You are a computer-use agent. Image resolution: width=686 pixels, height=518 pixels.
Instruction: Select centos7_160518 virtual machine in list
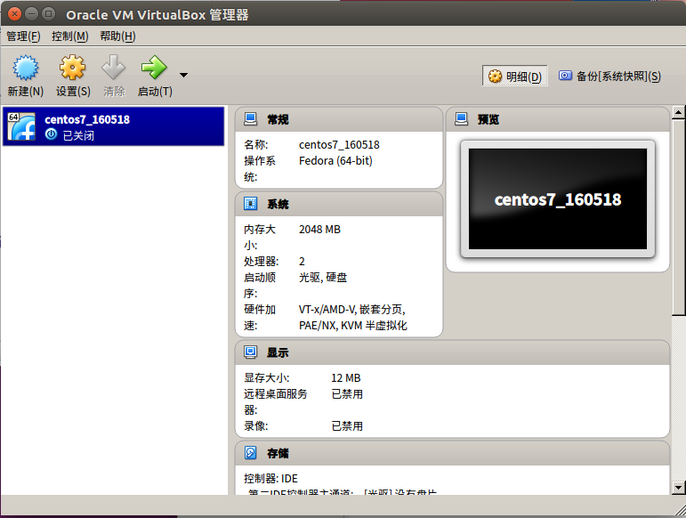pos(114,126)
